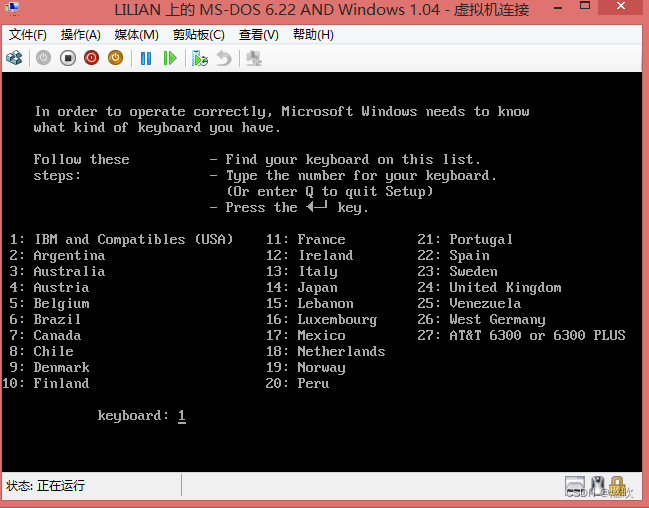The width and height of the screenshot is (649, 508).
Task: Click the orange Save state icon
Action: click(115, 58)
